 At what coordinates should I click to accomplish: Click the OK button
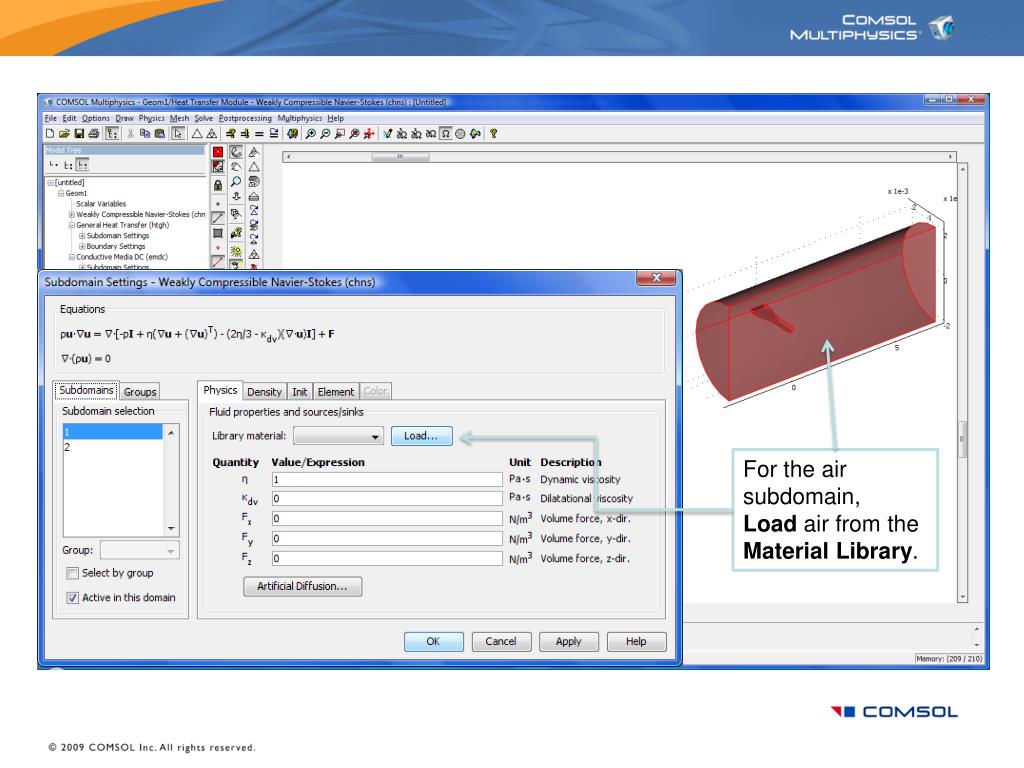pos(434,641)
